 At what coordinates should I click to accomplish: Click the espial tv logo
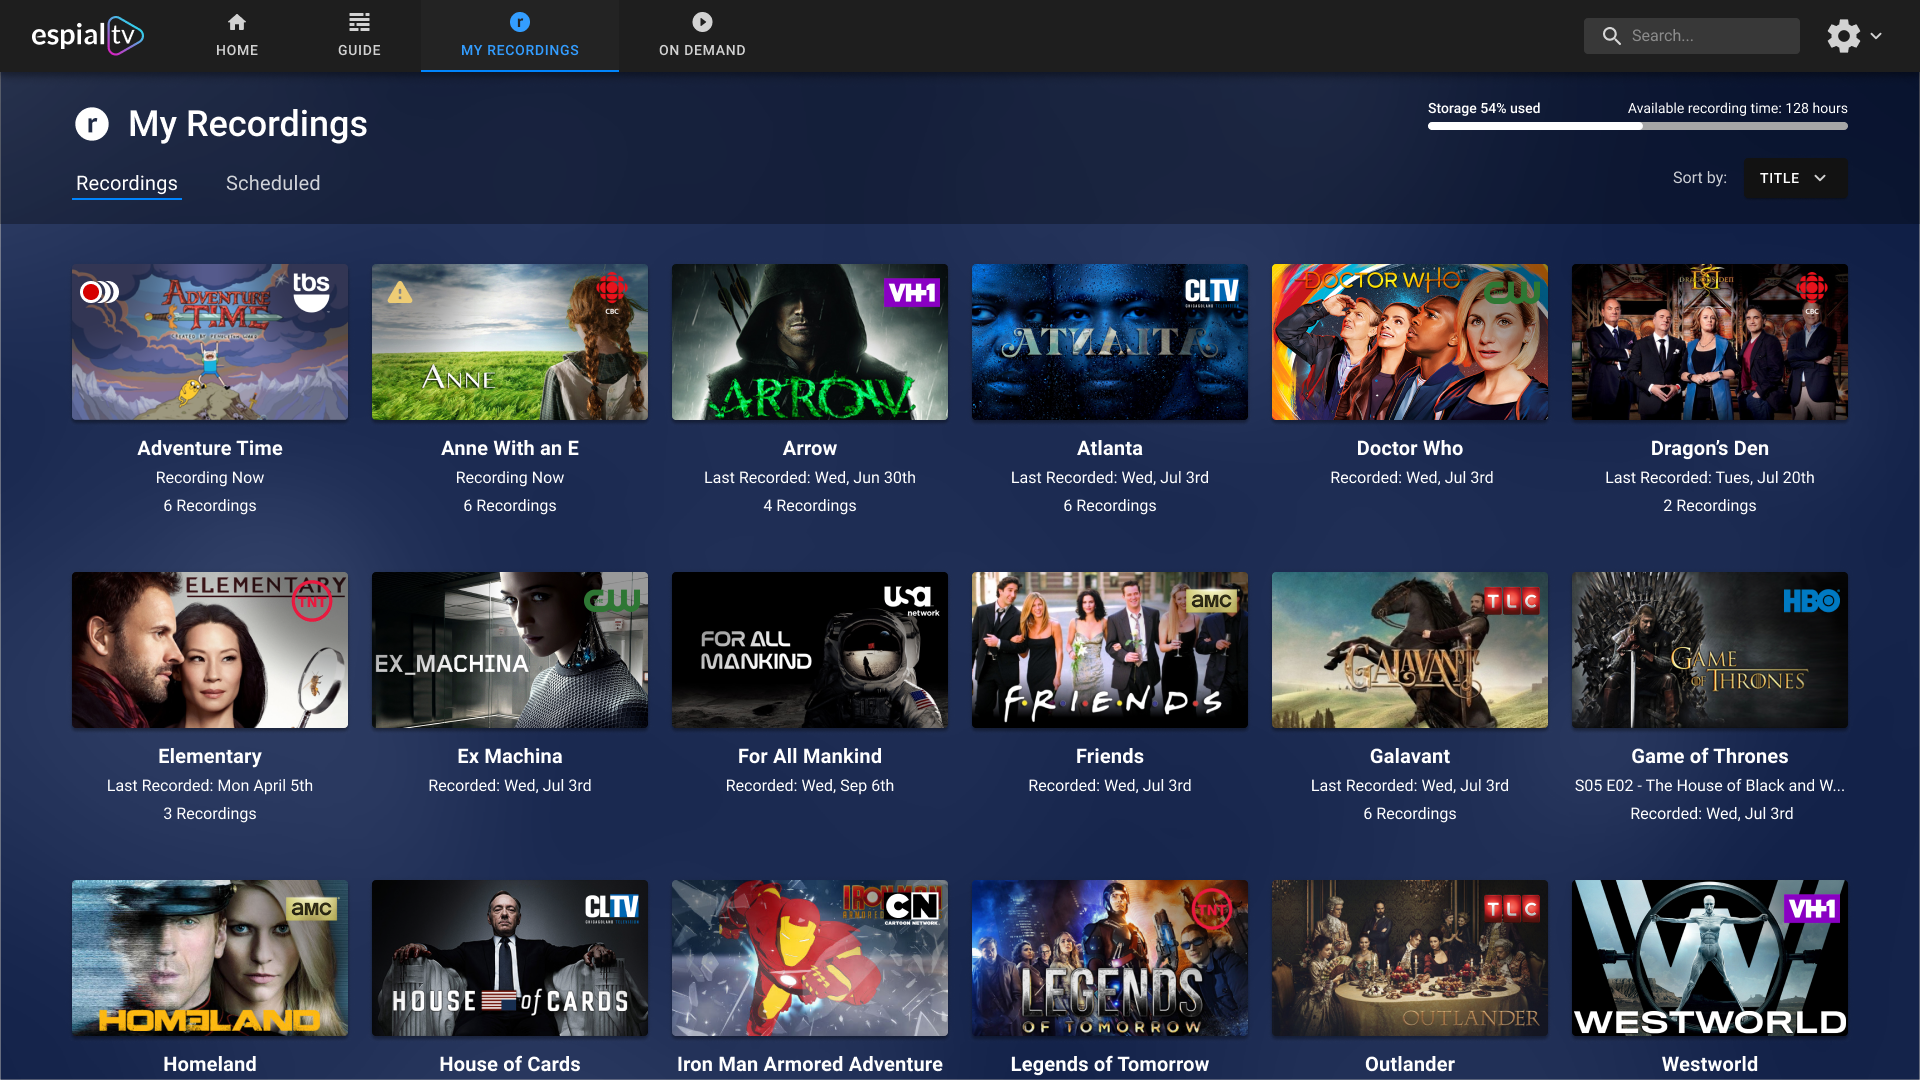pos(88,36)
